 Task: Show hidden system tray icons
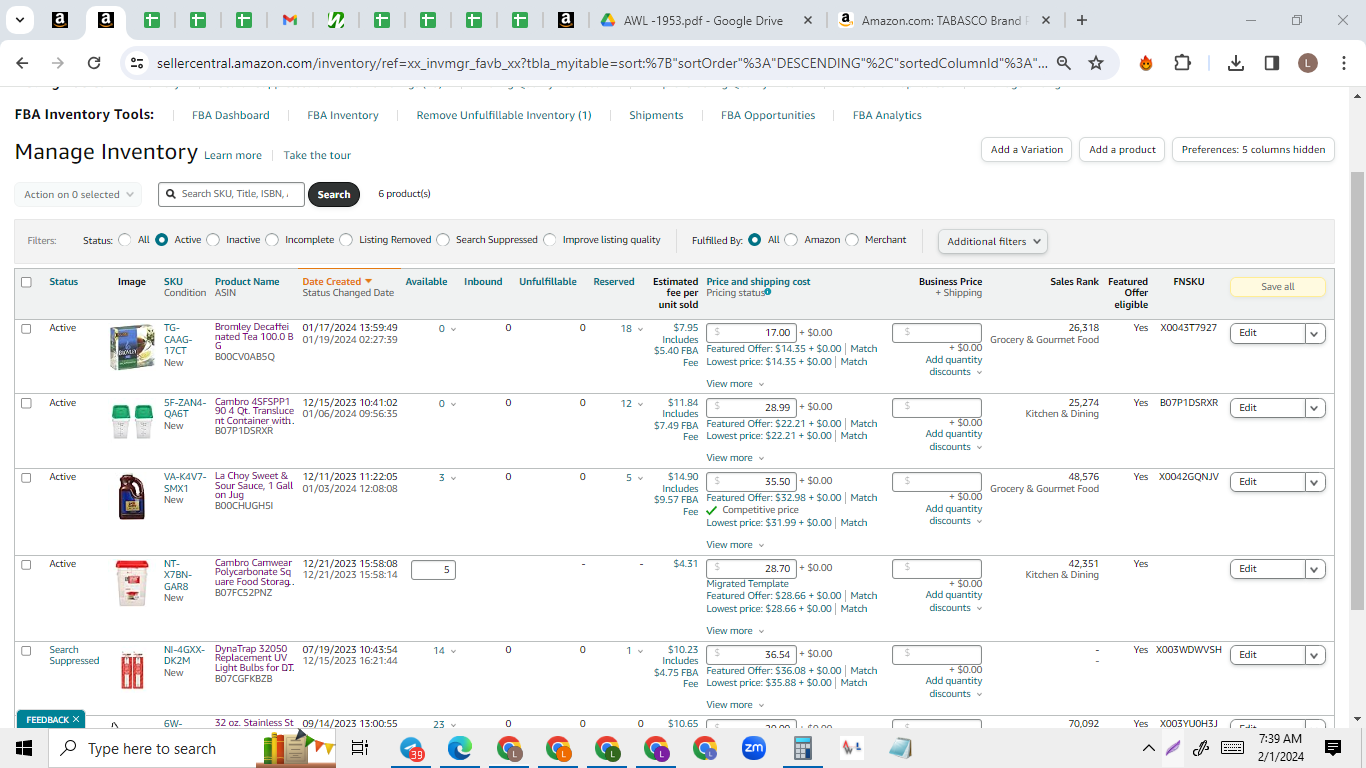coord(1149,748)
